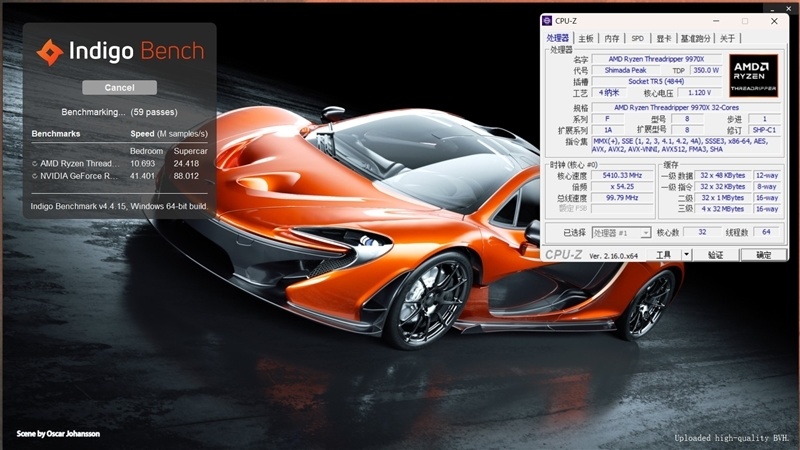Switch to the 主板 tab
The image size is (800, 450).
pyautogui.click(x=586, y=38)
